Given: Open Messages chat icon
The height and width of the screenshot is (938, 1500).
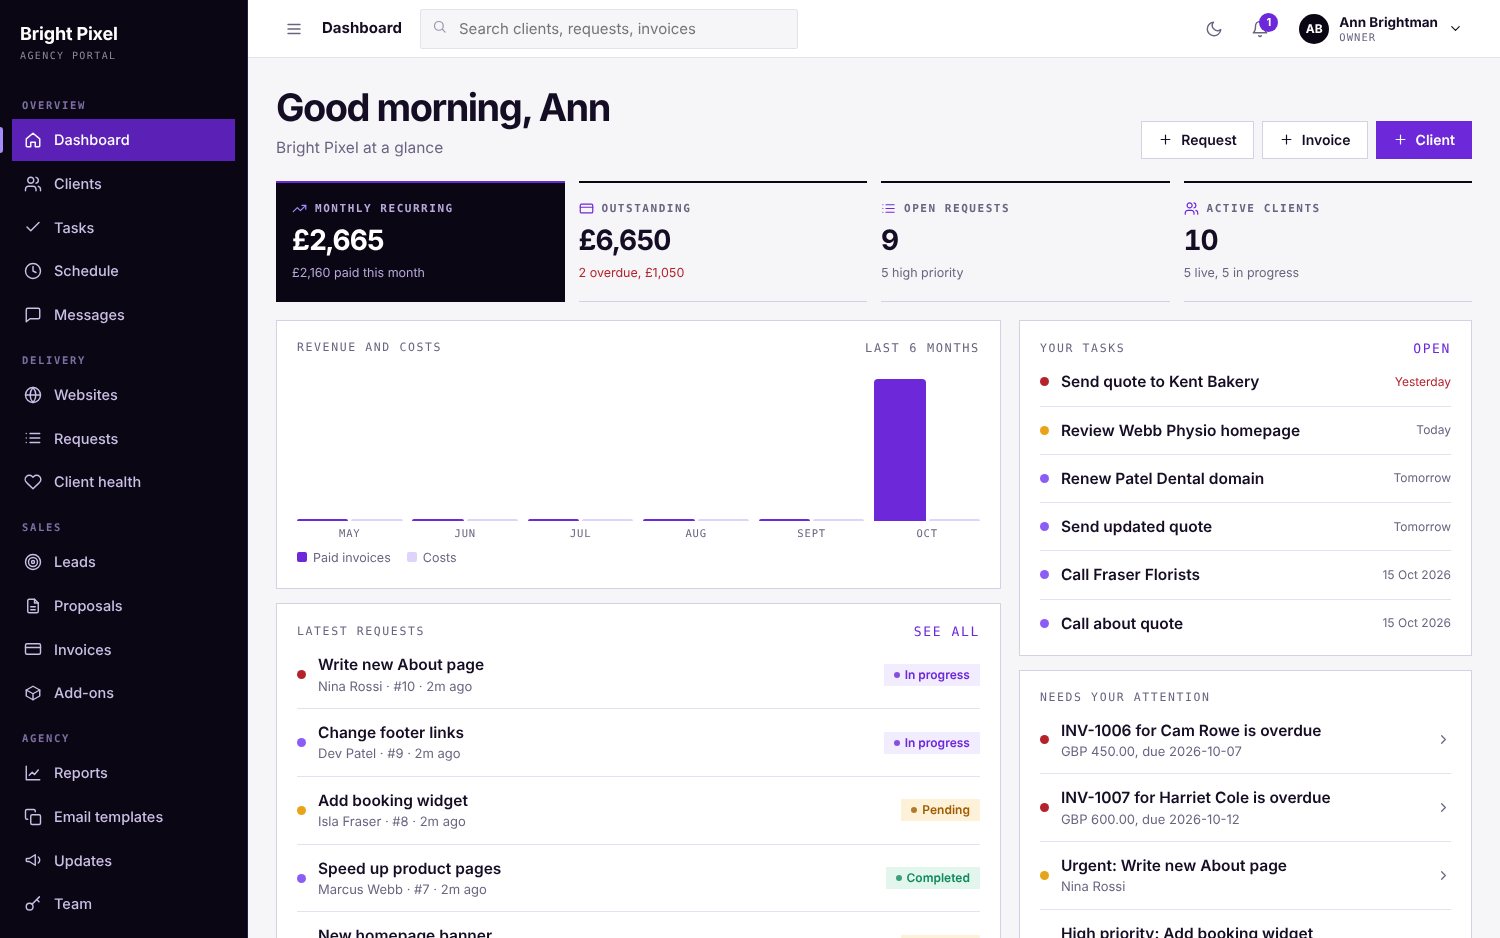Looking at the screenshot, I should pyautogui.click(x=33, y=315).
